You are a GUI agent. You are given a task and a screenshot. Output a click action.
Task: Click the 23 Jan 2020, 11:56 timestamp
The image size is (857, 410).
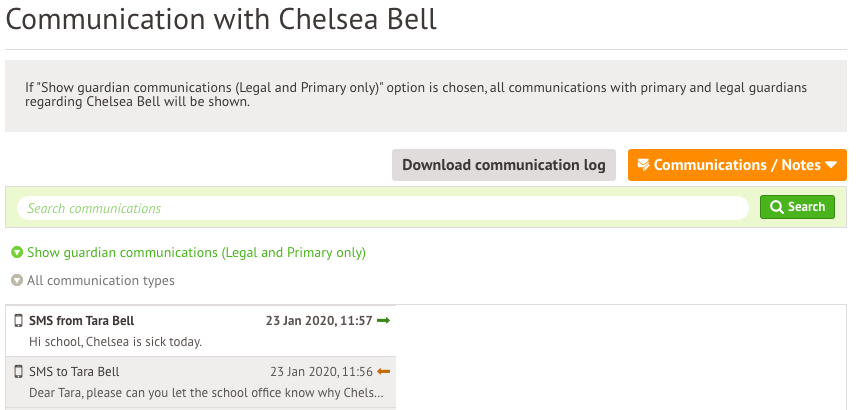click(321, 372)
